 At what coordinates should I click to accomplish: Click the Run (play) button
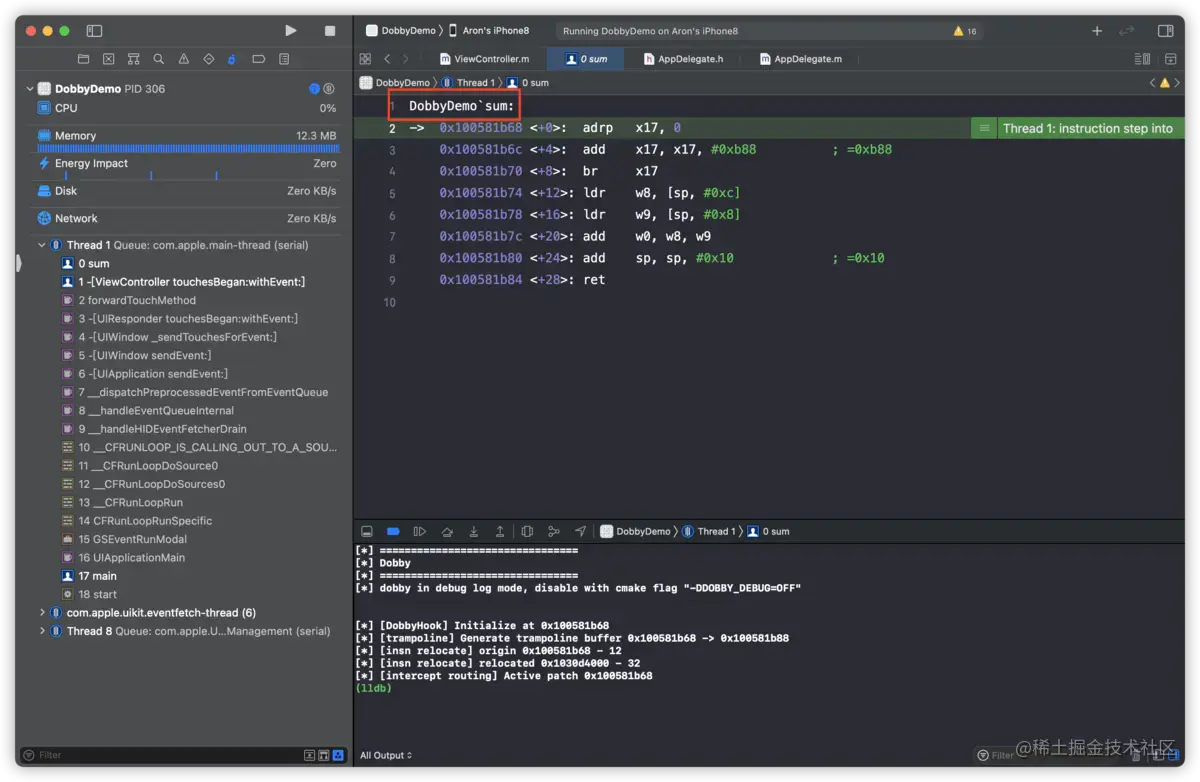(x=290, y=31)
